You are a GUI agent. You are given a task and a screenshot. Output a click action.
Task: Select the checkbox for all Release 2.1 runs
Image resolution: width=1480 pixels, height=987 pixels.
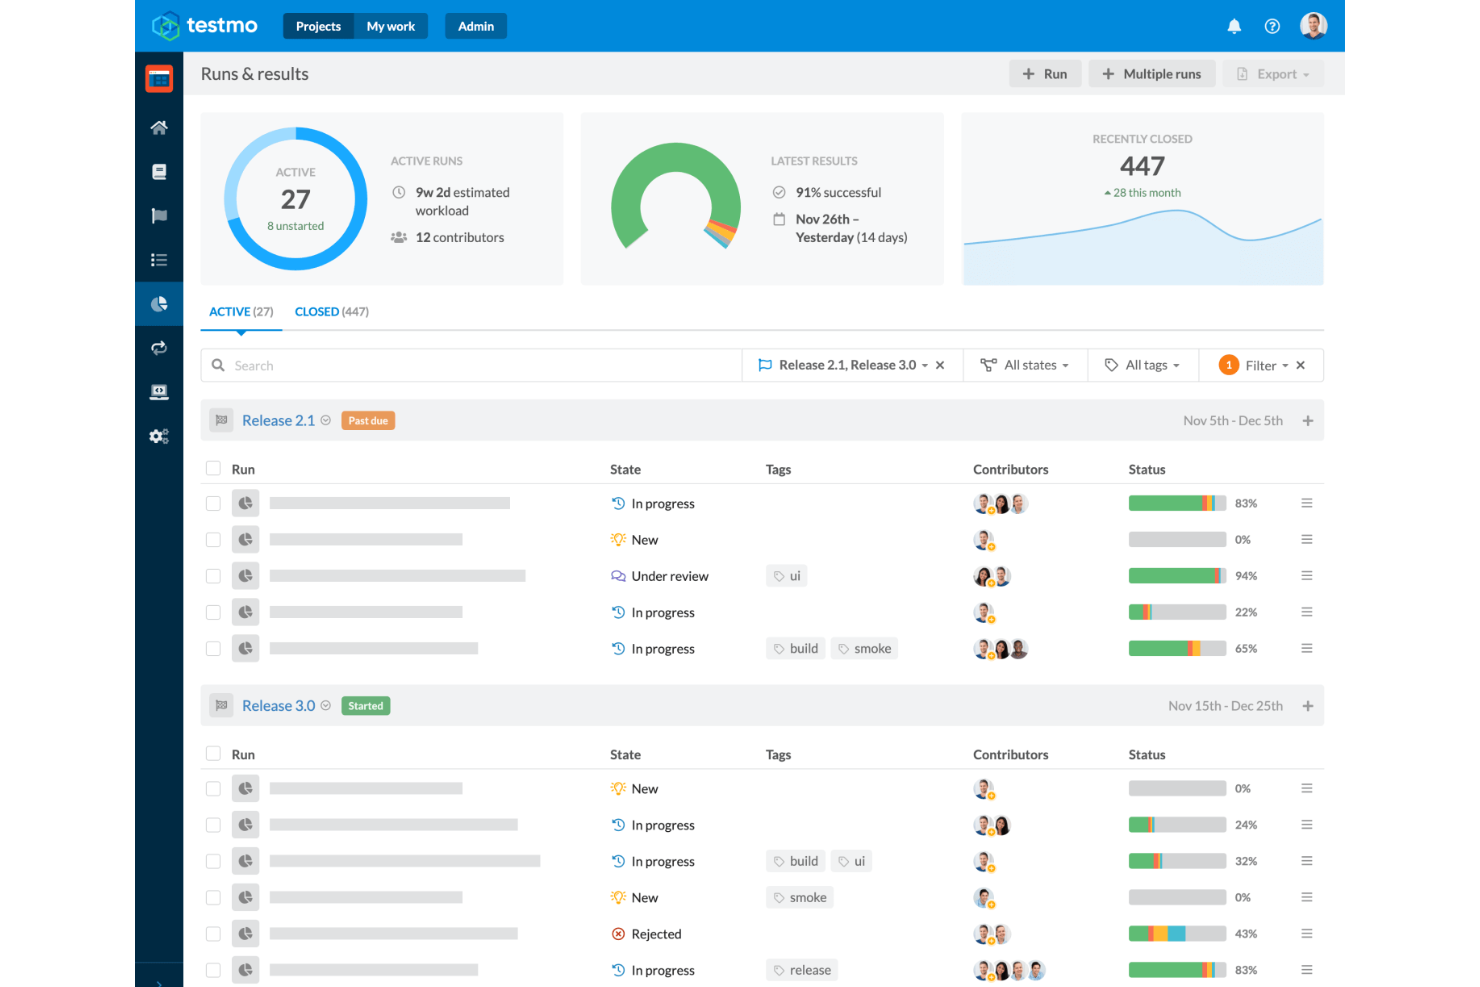(213, 468)
